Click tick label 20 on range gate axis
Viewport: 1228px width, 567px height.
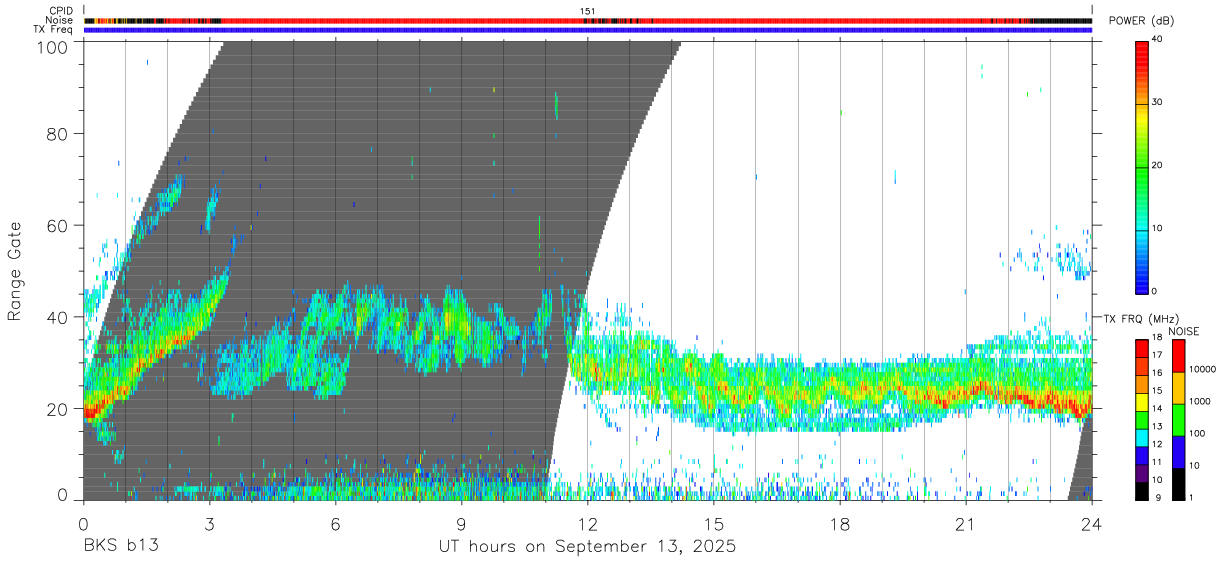(57, 409)
